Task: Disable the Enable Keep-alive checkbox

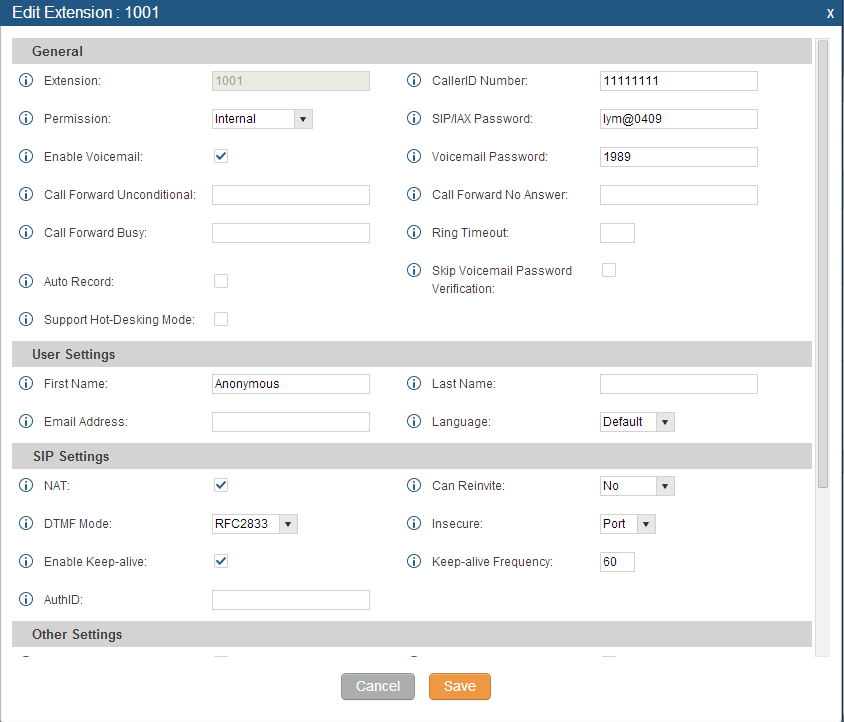Action: 221,561
